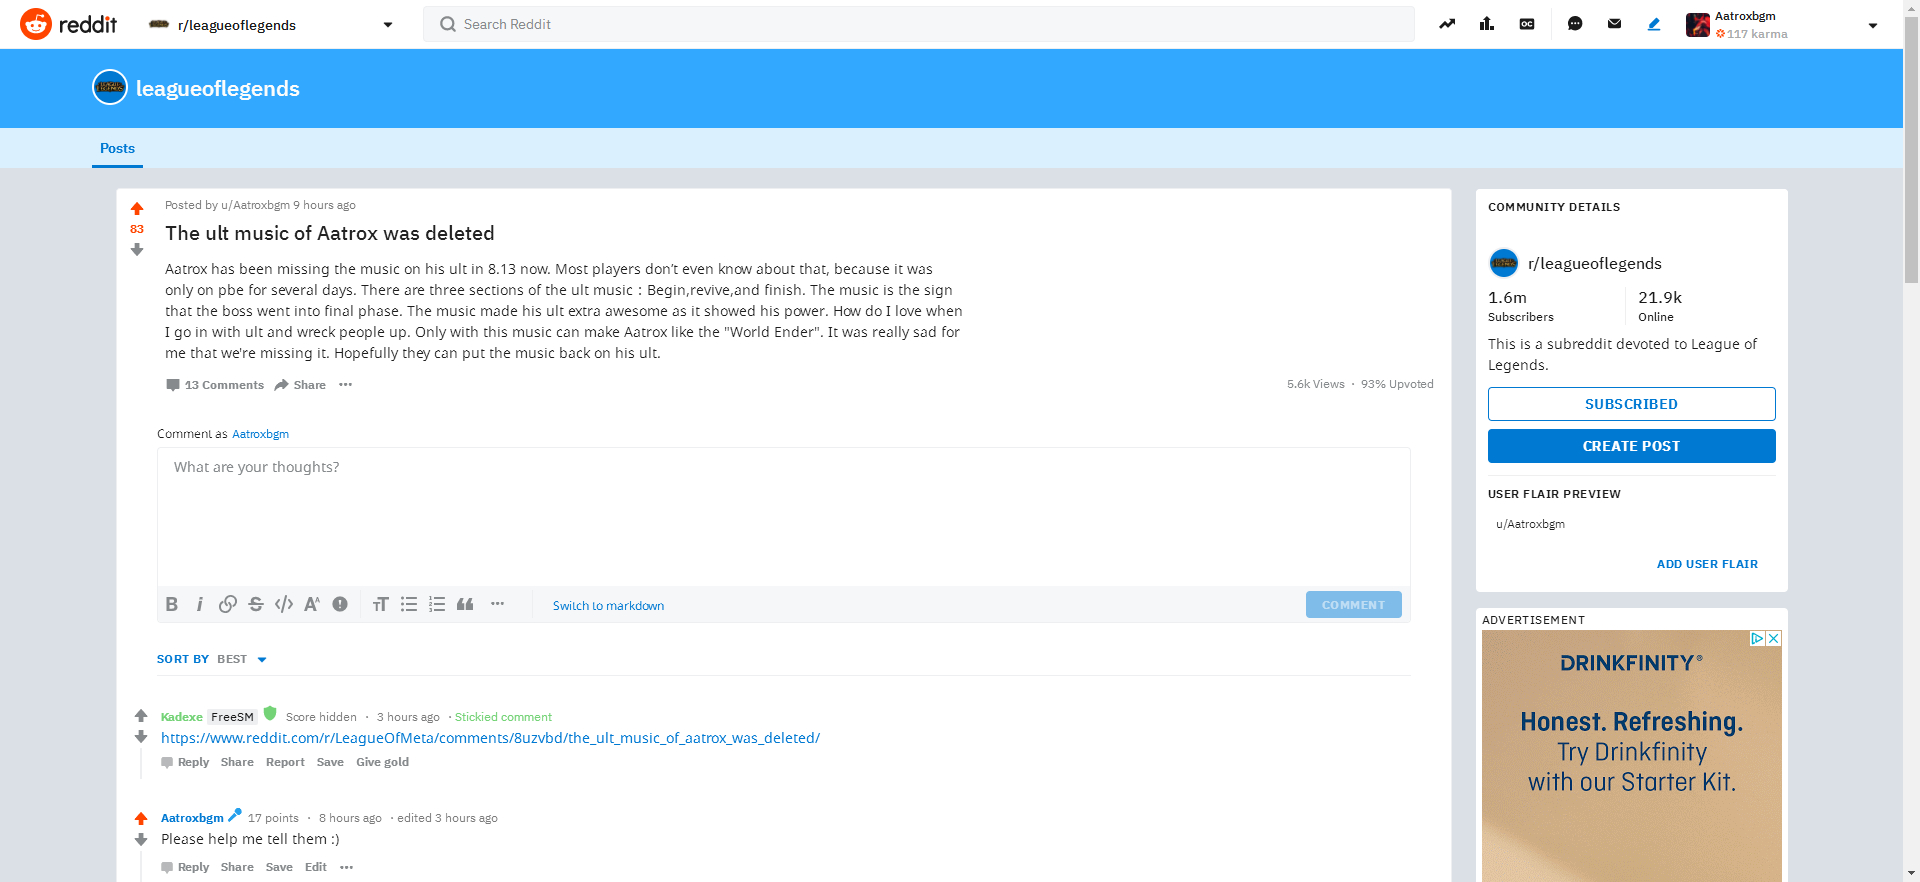Viewport: 1920px width, 882px height.
Task: Save Kadexe's stickied comment
Action: tap(330, 762)
